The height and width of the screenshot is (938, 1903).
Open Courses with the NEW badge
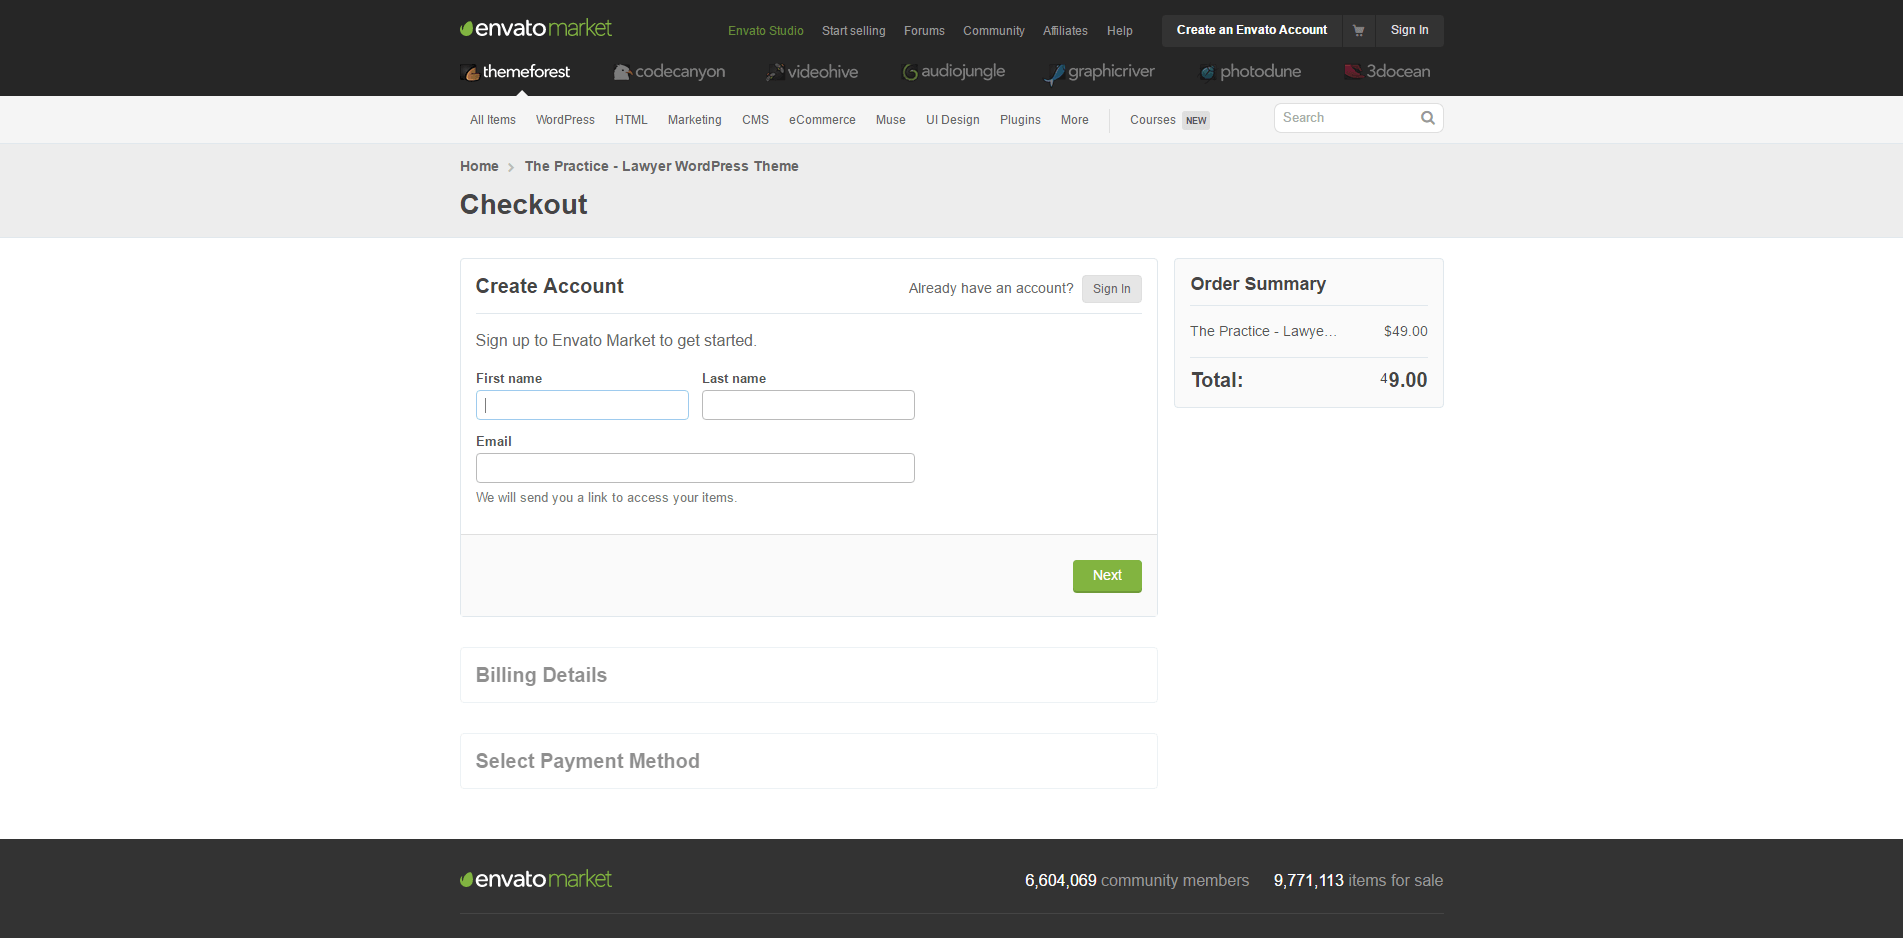pos(1169,120)
